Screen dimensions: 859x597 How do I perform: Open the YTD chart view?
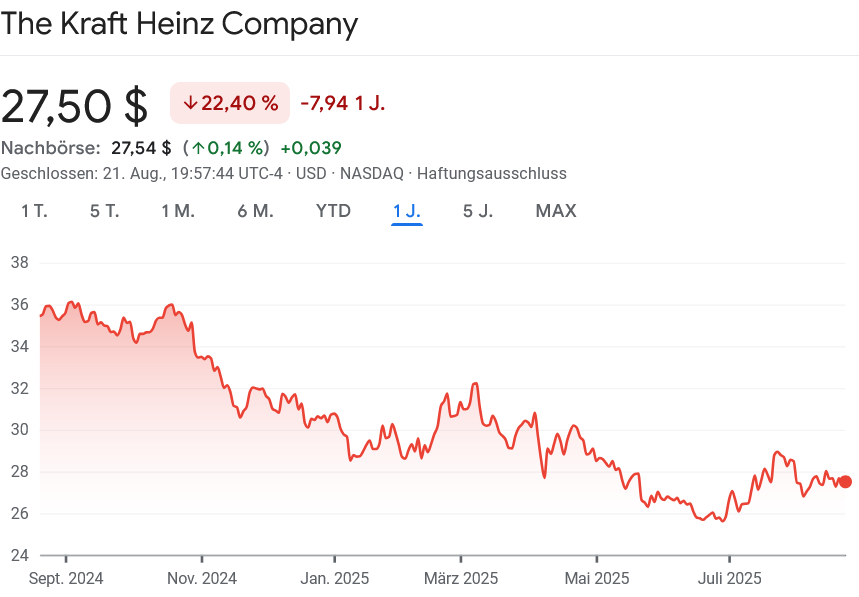click(x=333, y=211)
